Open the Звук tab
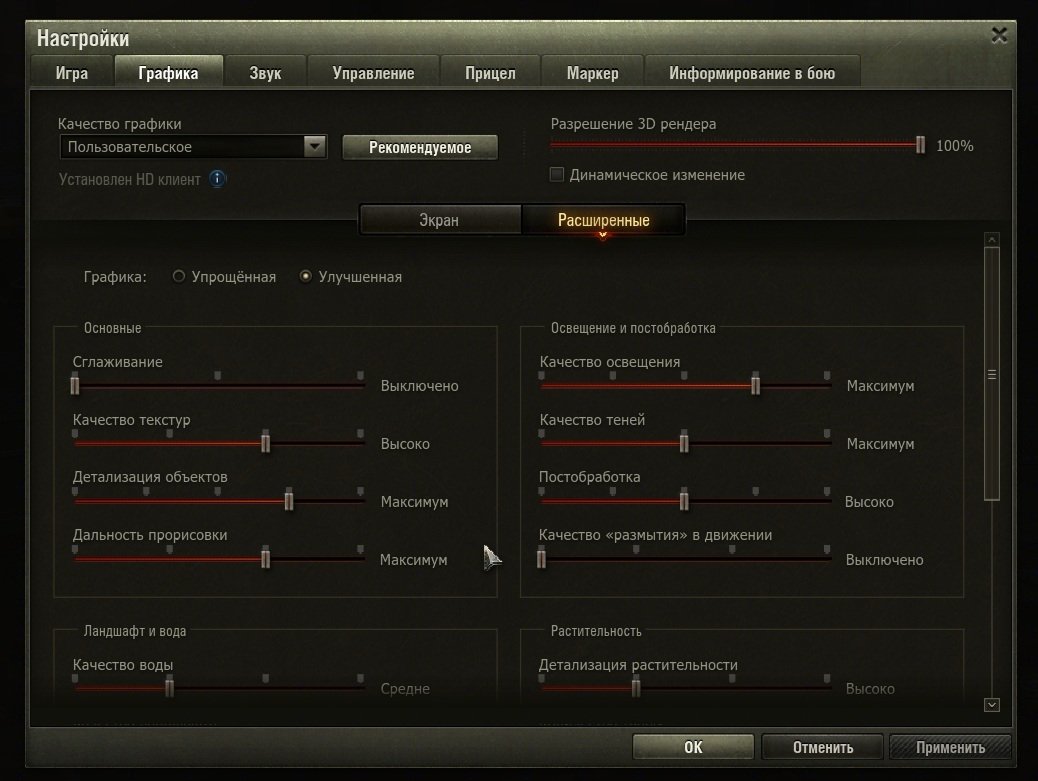 [265, 73]
